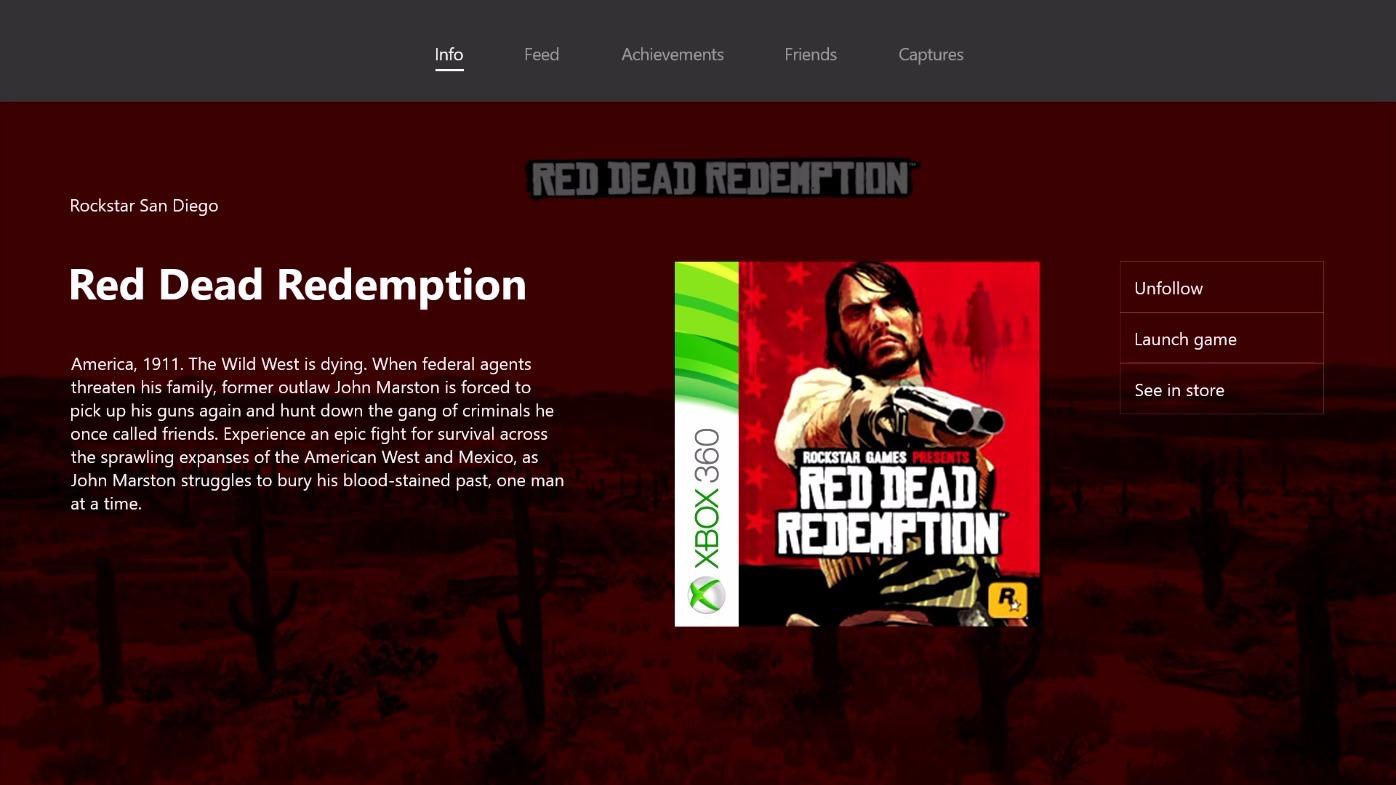This screenshot has width=1396, height=785.
Task: Click the Xbox sphere logo on cover spine
Action: click(706, 596)
